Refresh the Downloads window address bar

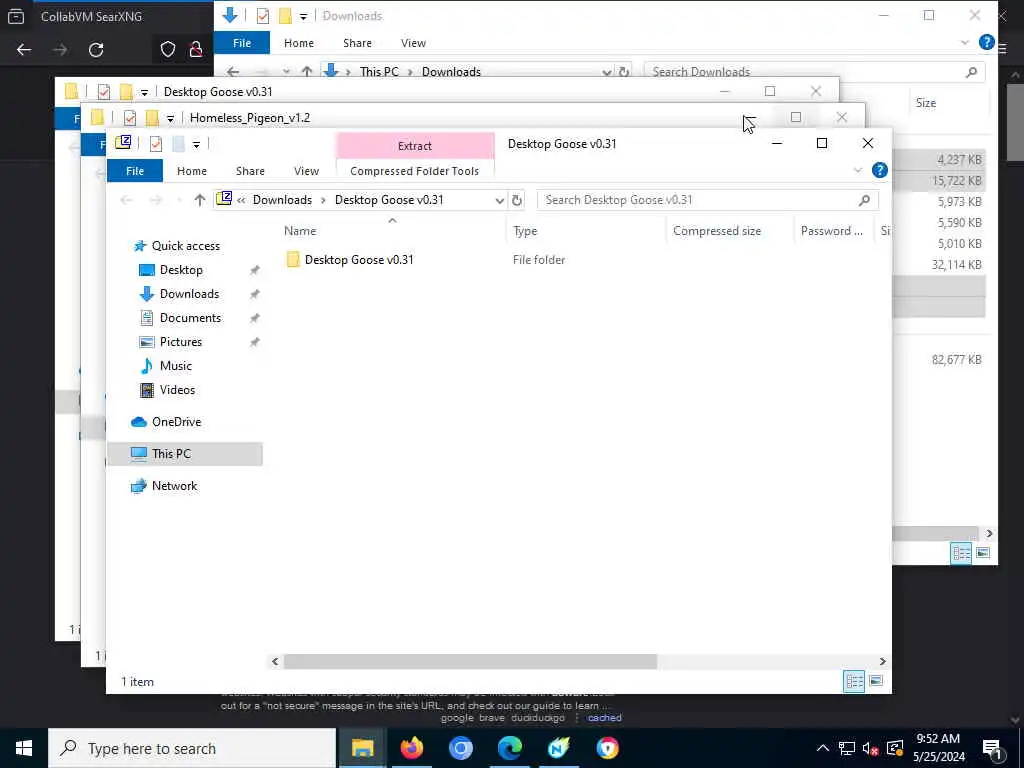(624, 72)
